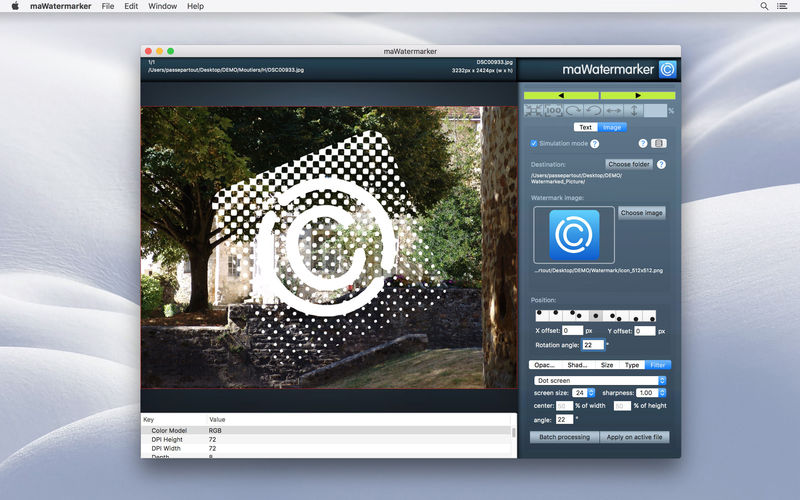The image size is (800, 500).
Task: Click the 100% actual size icon
Action: pos(553,110)
